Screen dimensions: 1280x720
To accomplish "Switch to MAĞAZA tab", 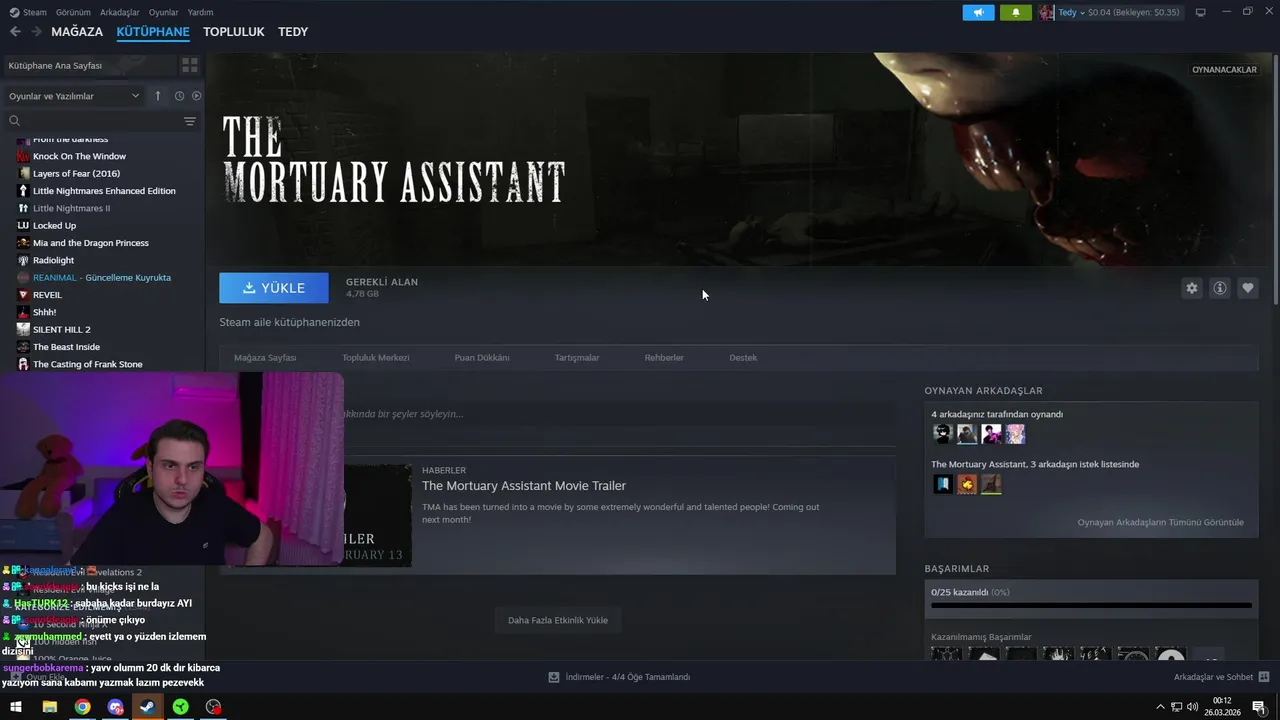I will coord(77,32).
